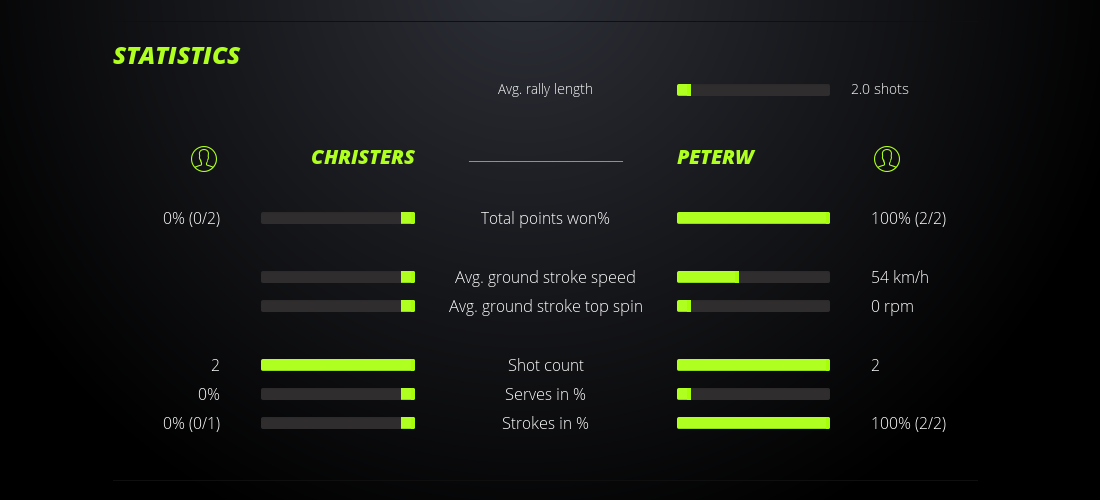
Task: Click the STATISTICS heading
Action: (177, 56)
